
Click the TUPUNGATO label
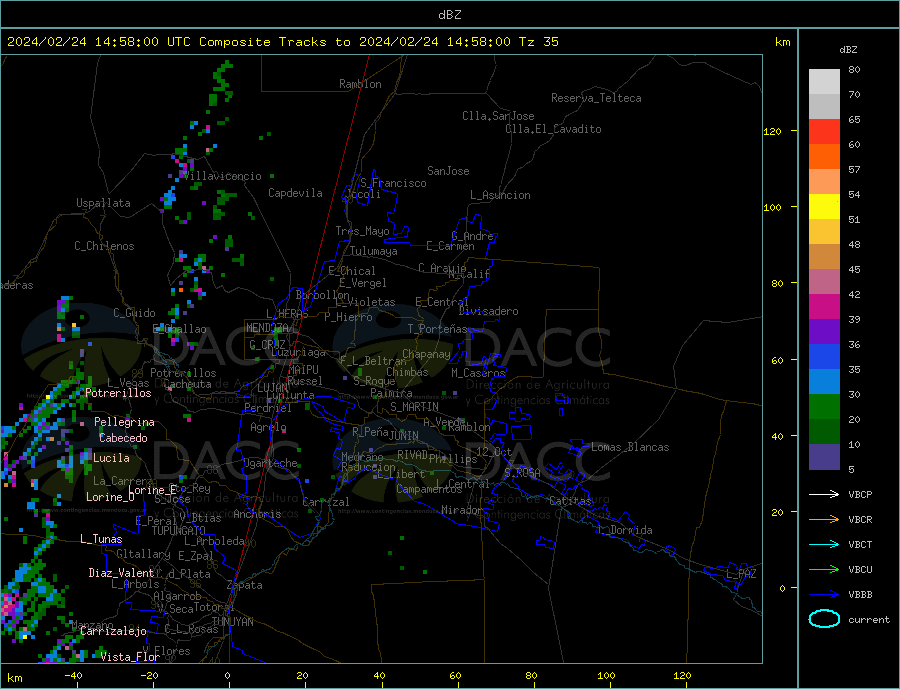(179, 531)
